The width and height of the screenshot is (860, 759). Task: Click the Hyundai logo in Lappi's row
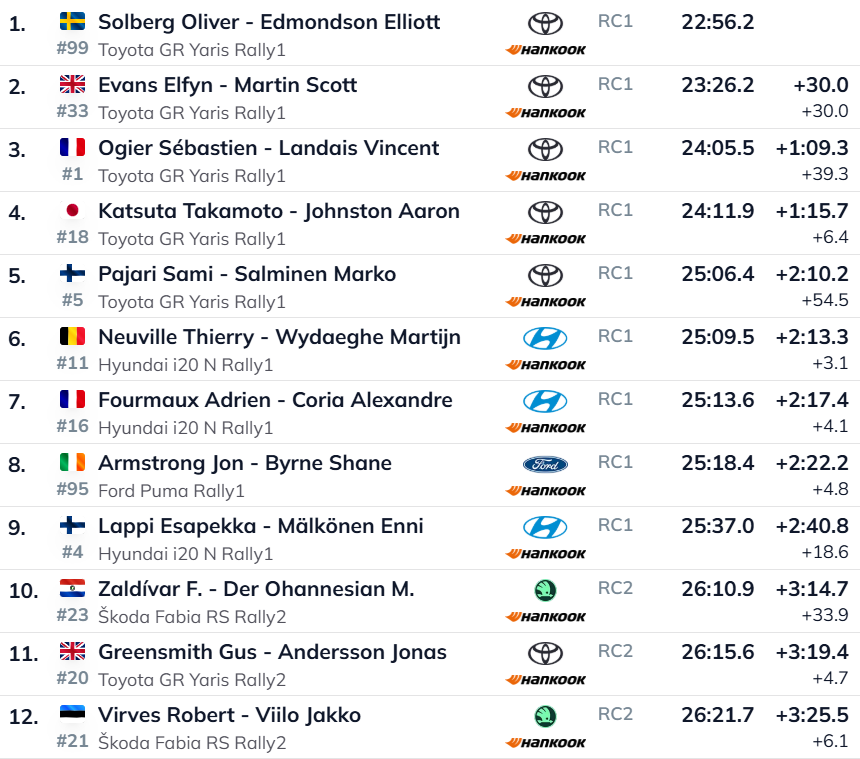pos(545,527)
